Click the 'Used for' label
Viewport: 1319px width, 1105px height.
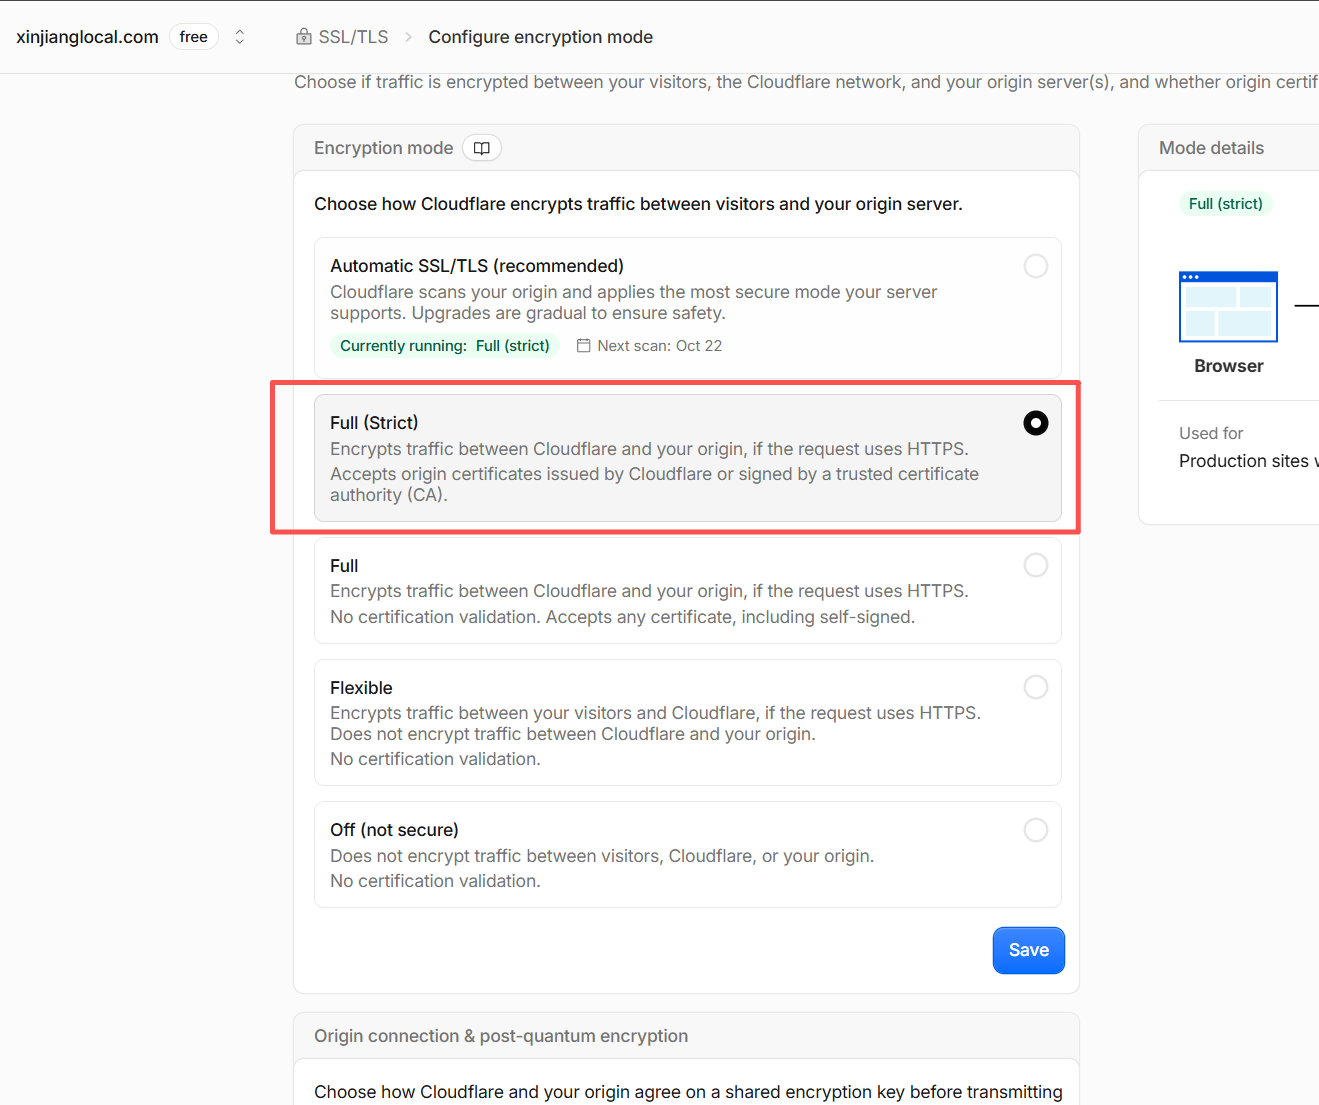pos(1211,433)
